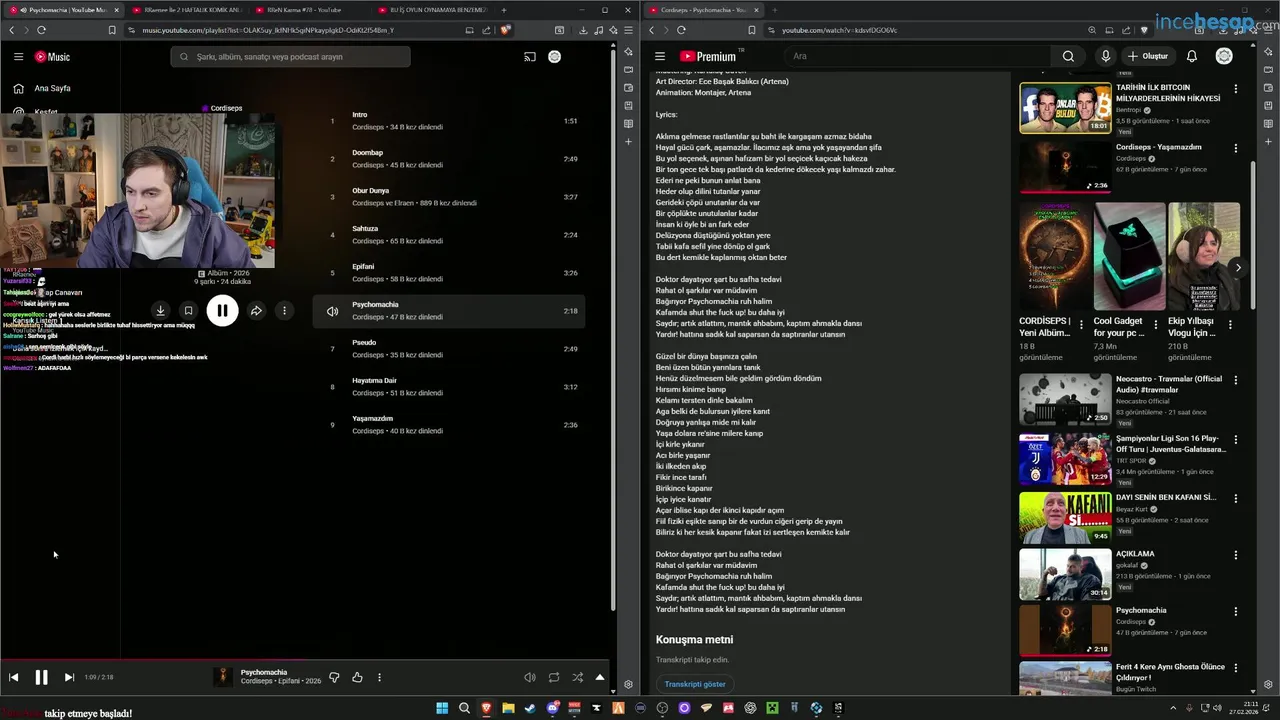Screen dimensions: 1280x720
Task: Click the YouTube Music logo
Action: click(52, 57)
